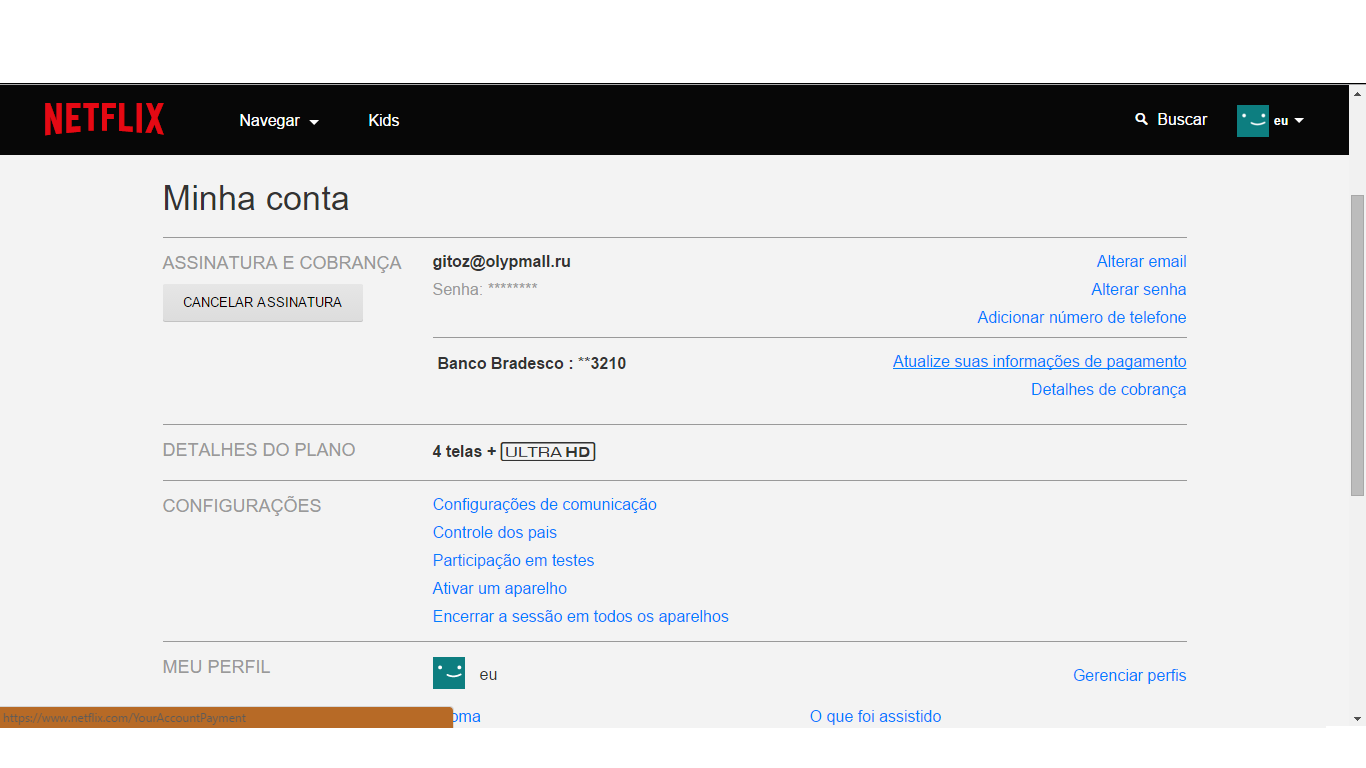1366x768 pixels.
Task: Click the eu profile avatar under Meu Perfil
Action: click(x=449, y=673)
